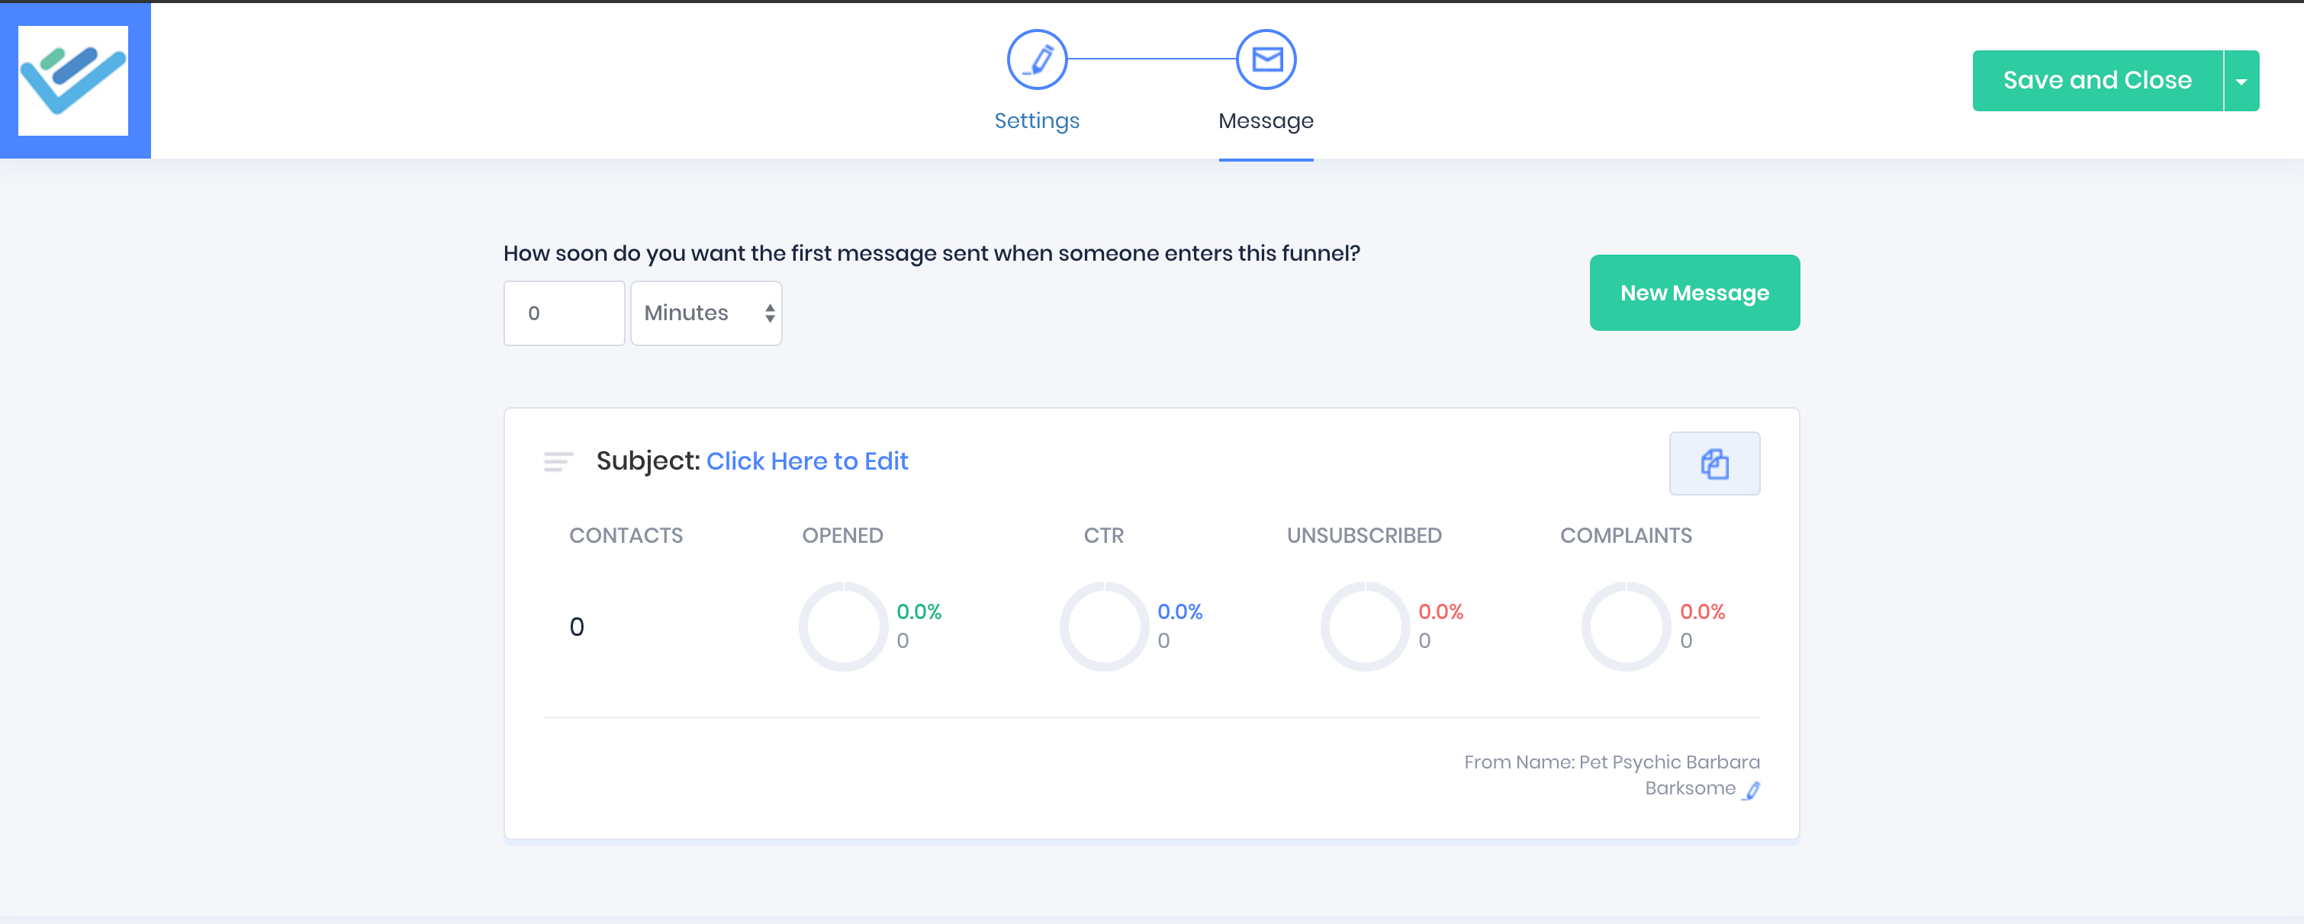Click the Opened rate donut chart
Screen dimensions: 2304x924
843,627
